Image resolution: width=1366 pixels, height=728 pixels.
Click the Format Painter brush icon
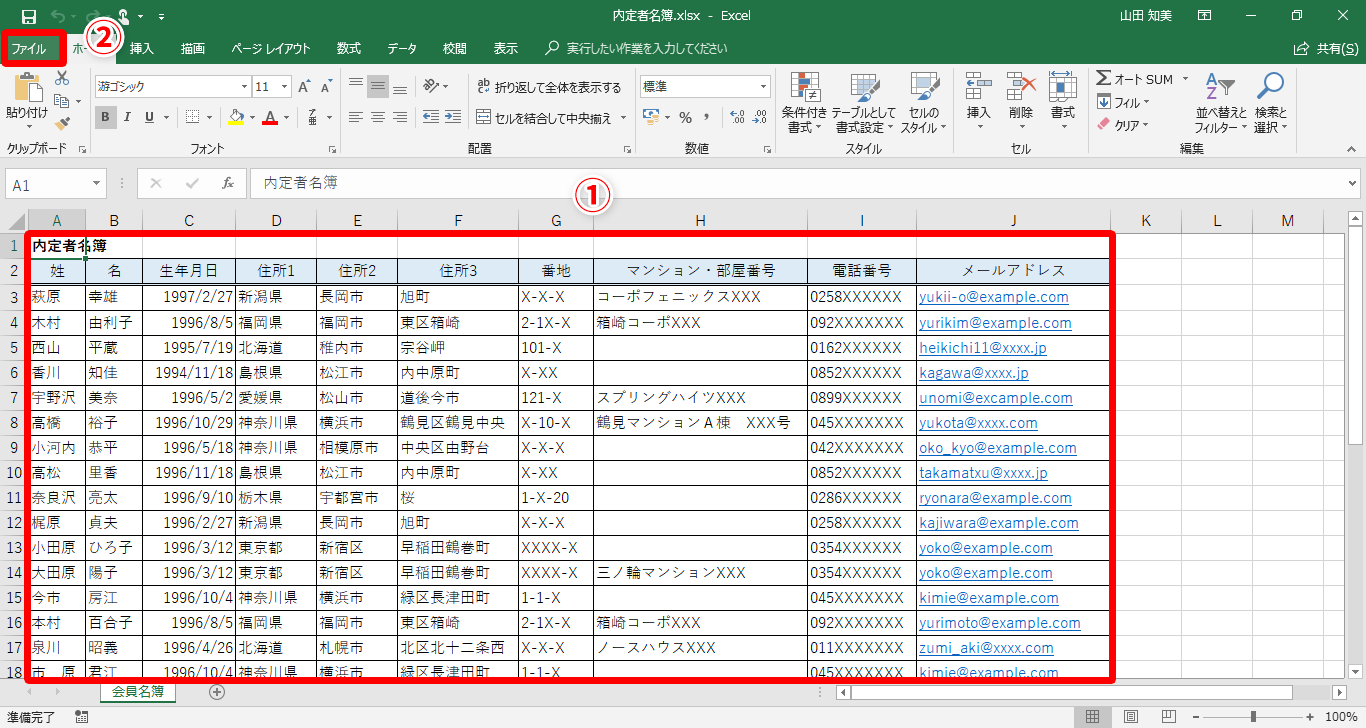pos(62,123)
